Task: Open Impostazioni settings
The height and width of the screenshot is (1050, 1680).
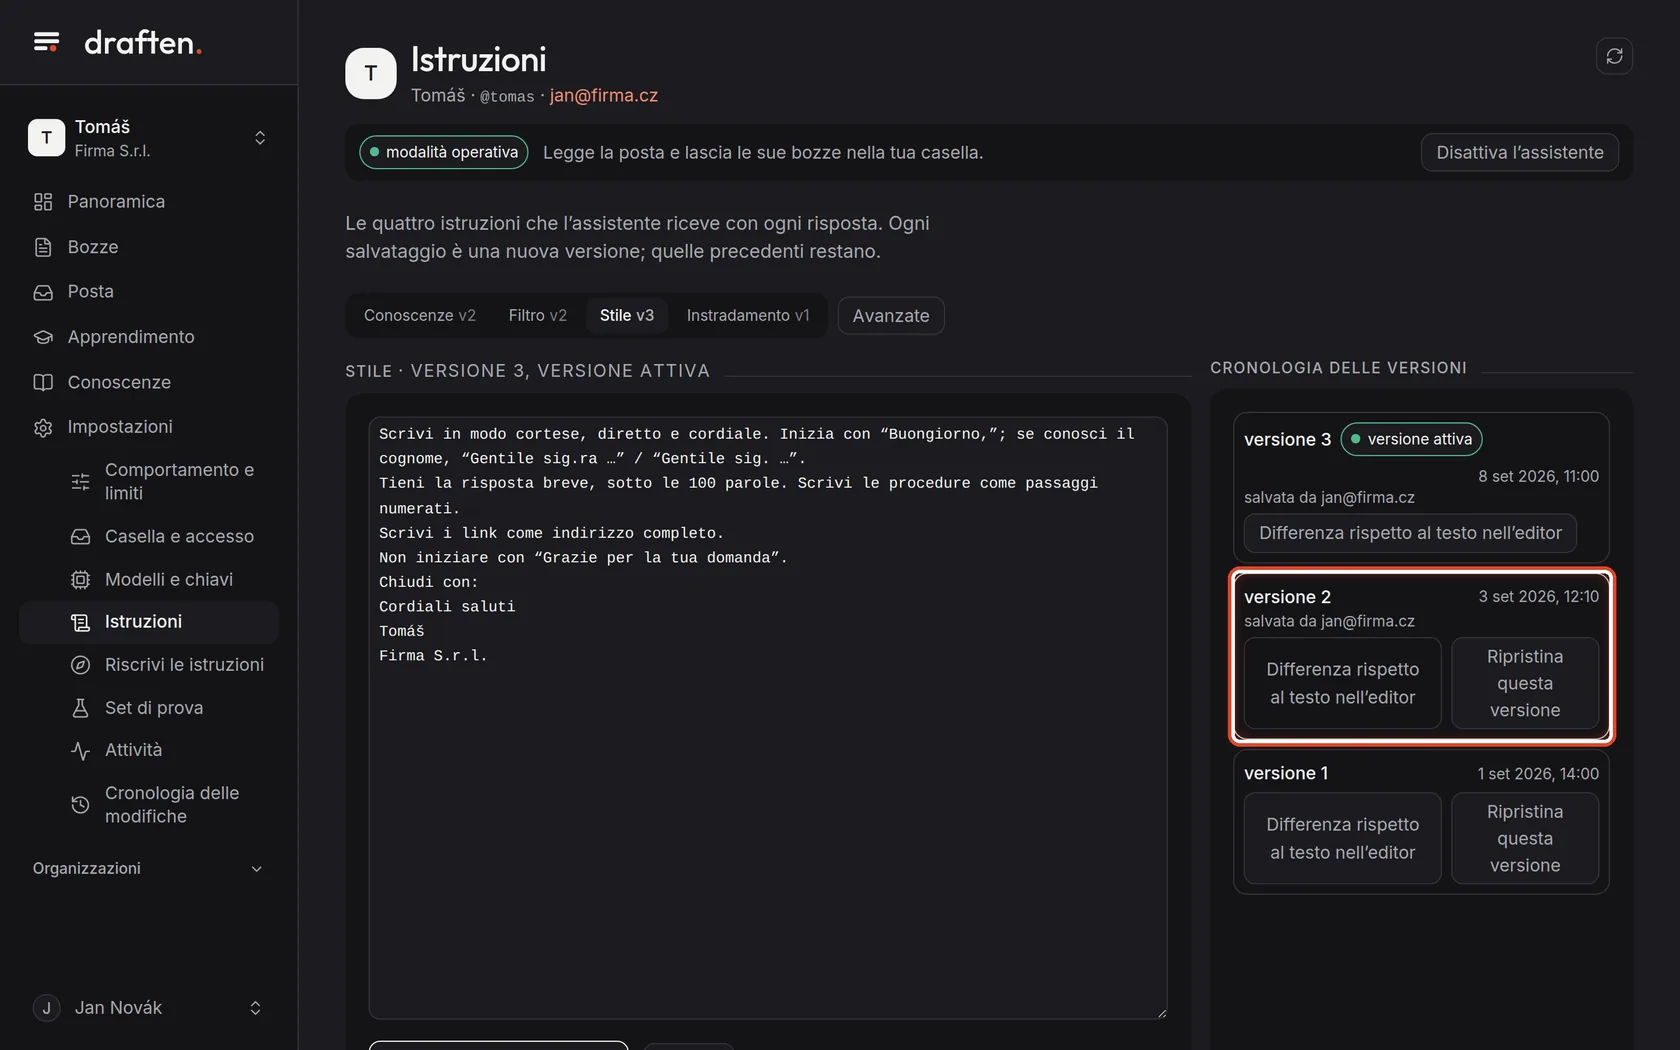Action: [148, 427]
